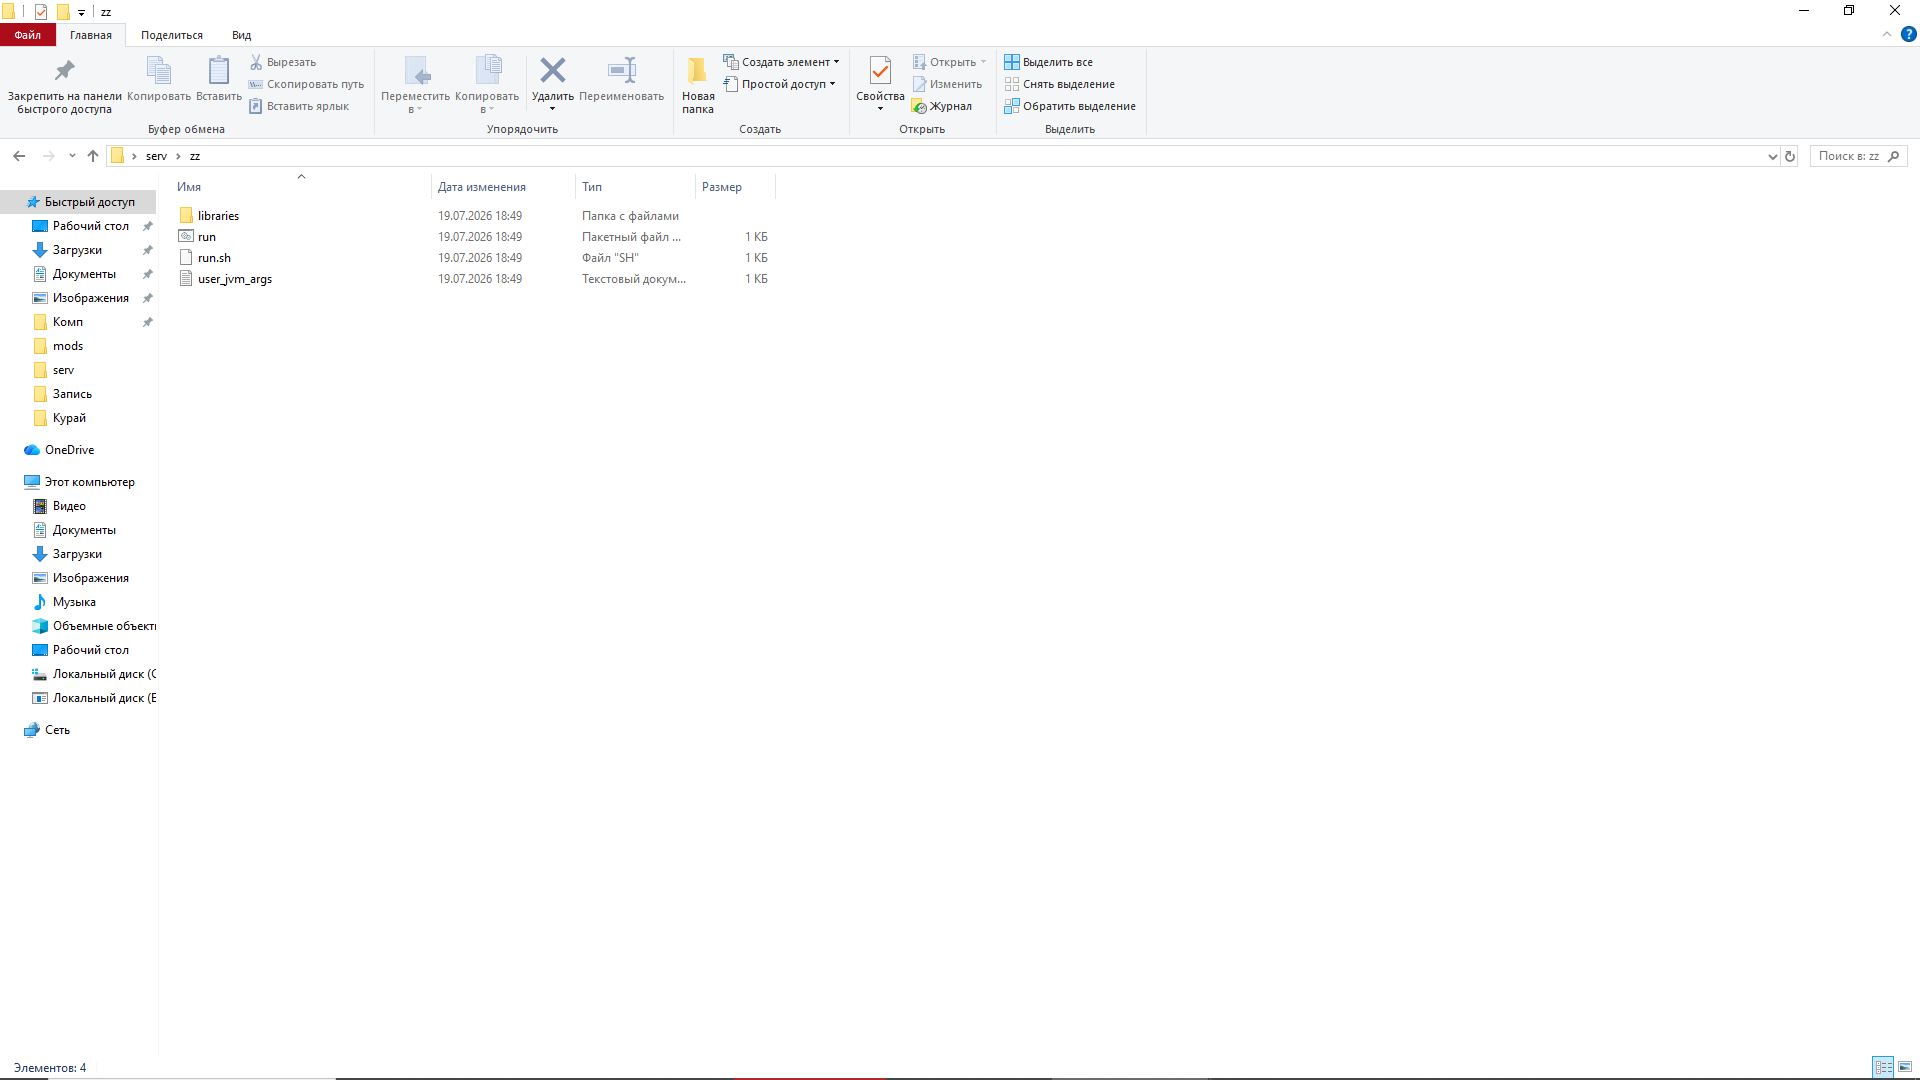Screen dimensions: 1920x1080
Task: Switch to details view layout icon
Action: tap(1883, 1067)
